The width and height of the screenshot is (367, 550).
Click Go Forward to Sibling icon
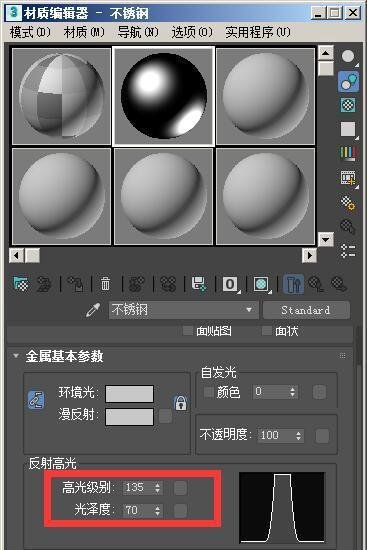(x=339, y=284)
